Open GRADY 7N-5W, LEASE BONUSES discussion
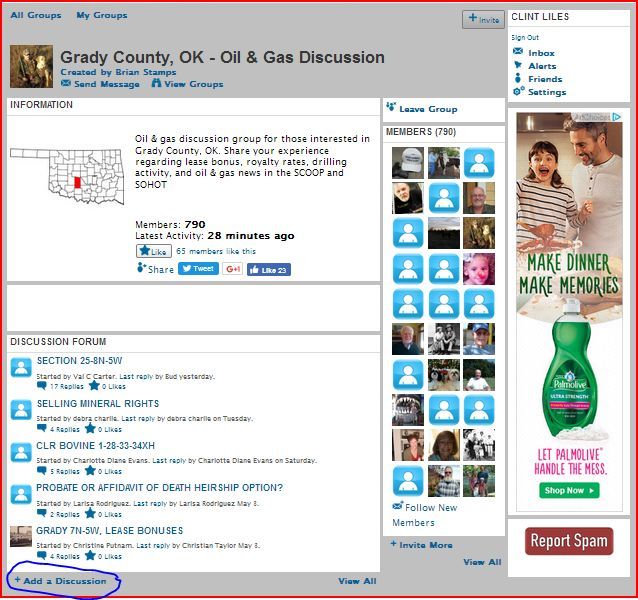This screenshot has width=638, height=600. [x=110, y=530]
